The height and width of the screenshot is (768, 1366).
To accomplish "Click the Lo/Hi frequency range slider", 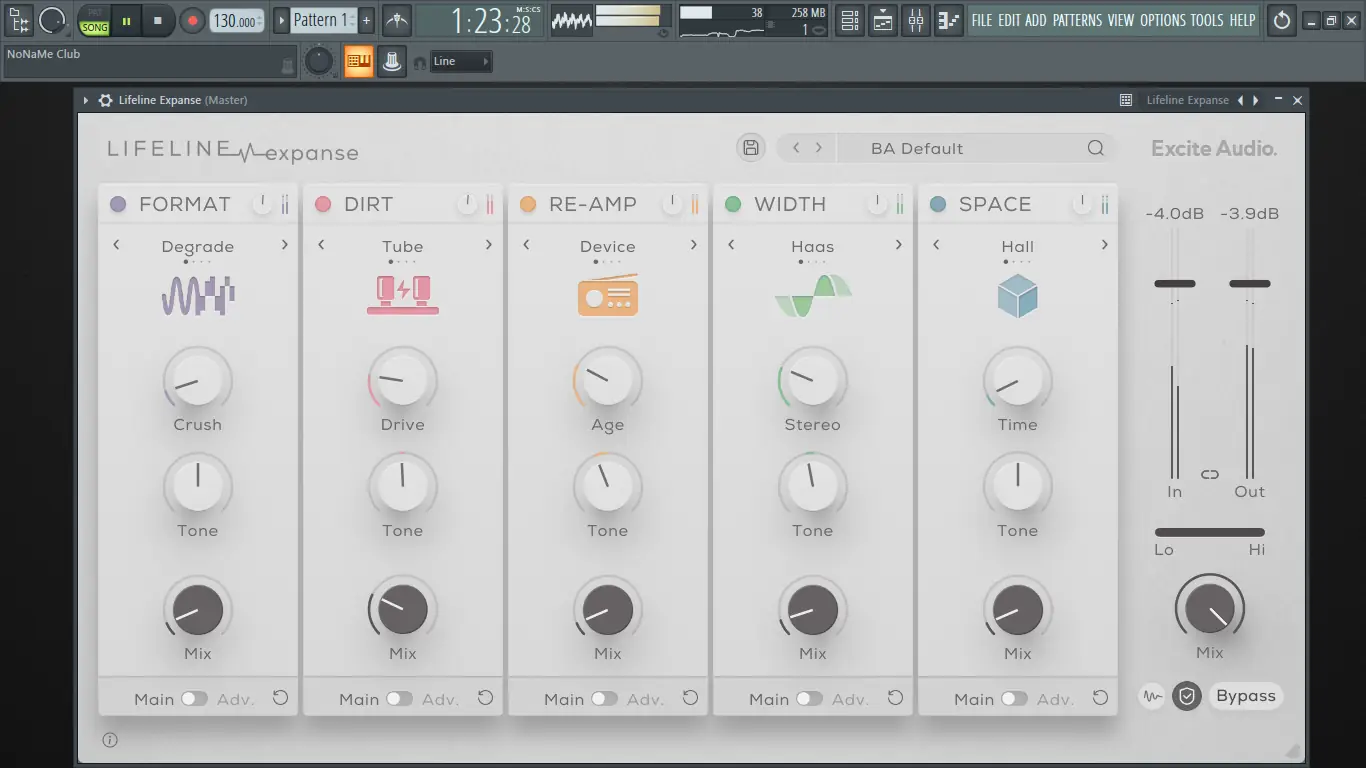I will click(x=1210, y=531).
